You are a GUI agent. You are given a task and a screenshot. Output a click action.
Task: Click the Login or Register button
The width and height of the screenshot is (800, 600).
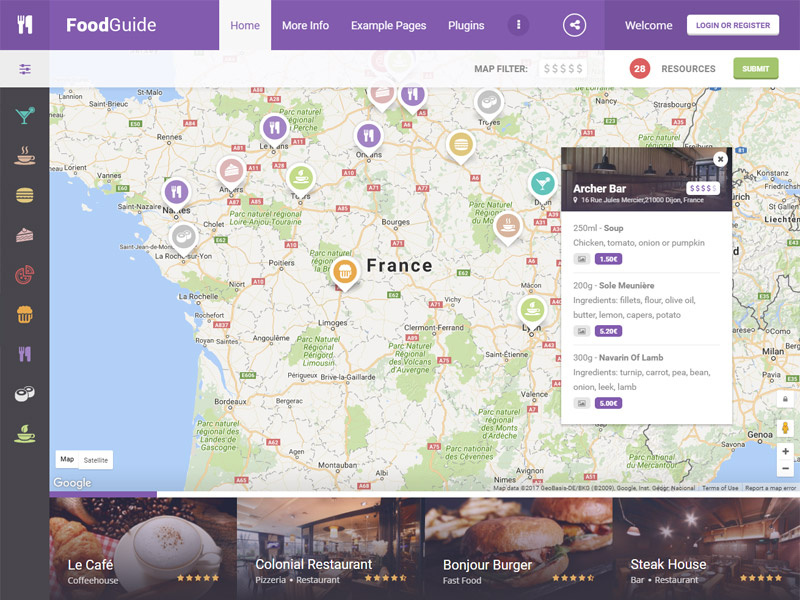tap(733, 25)
